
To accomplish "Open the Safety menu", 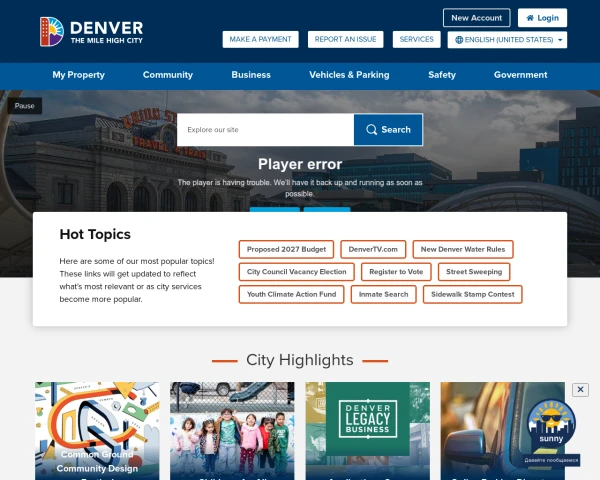I will 442,75.
